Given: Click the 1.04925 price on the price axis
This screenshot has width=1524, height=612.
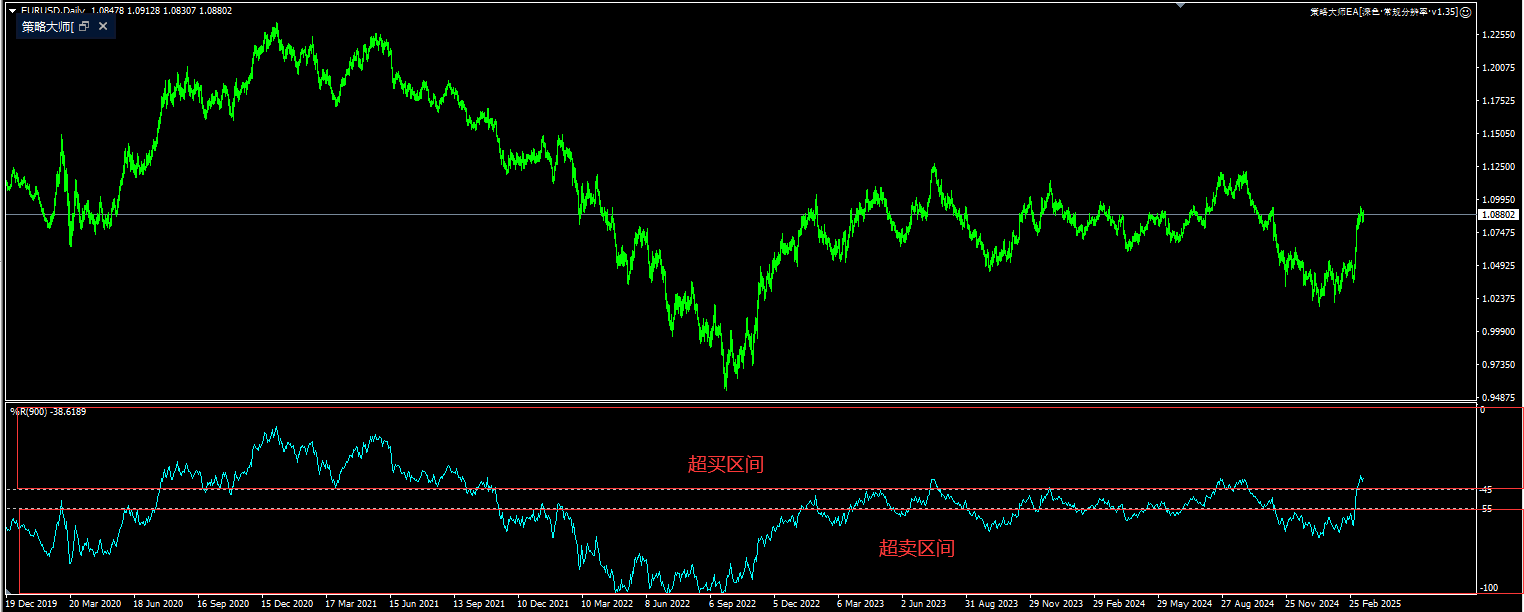Looking at the screenshot, I should click(1496, 266).
